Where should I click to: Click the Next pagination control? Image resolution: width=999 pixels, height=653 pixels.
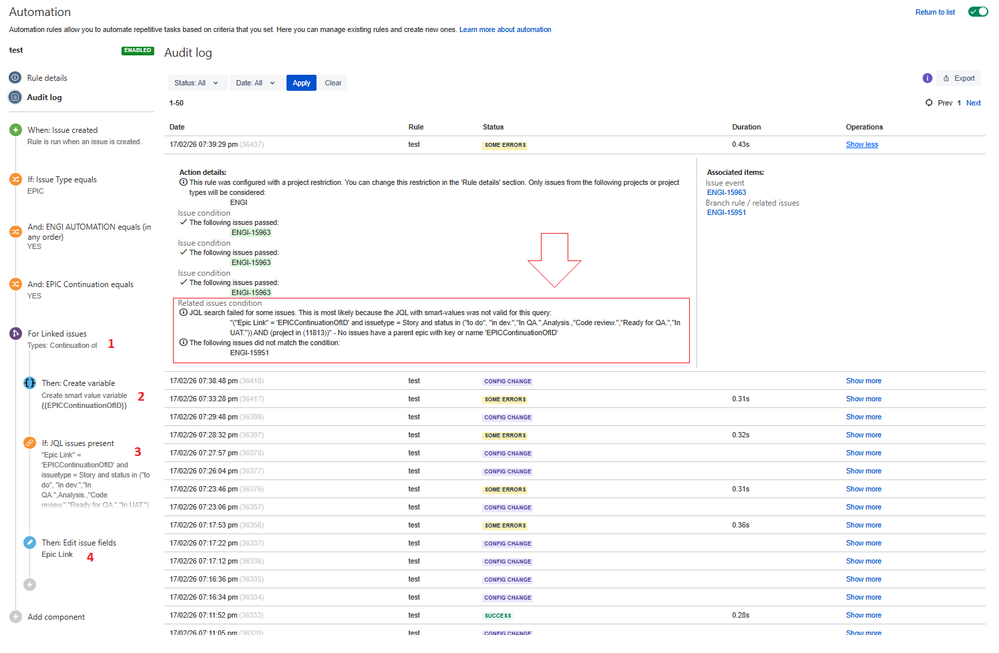click(973, 102)
